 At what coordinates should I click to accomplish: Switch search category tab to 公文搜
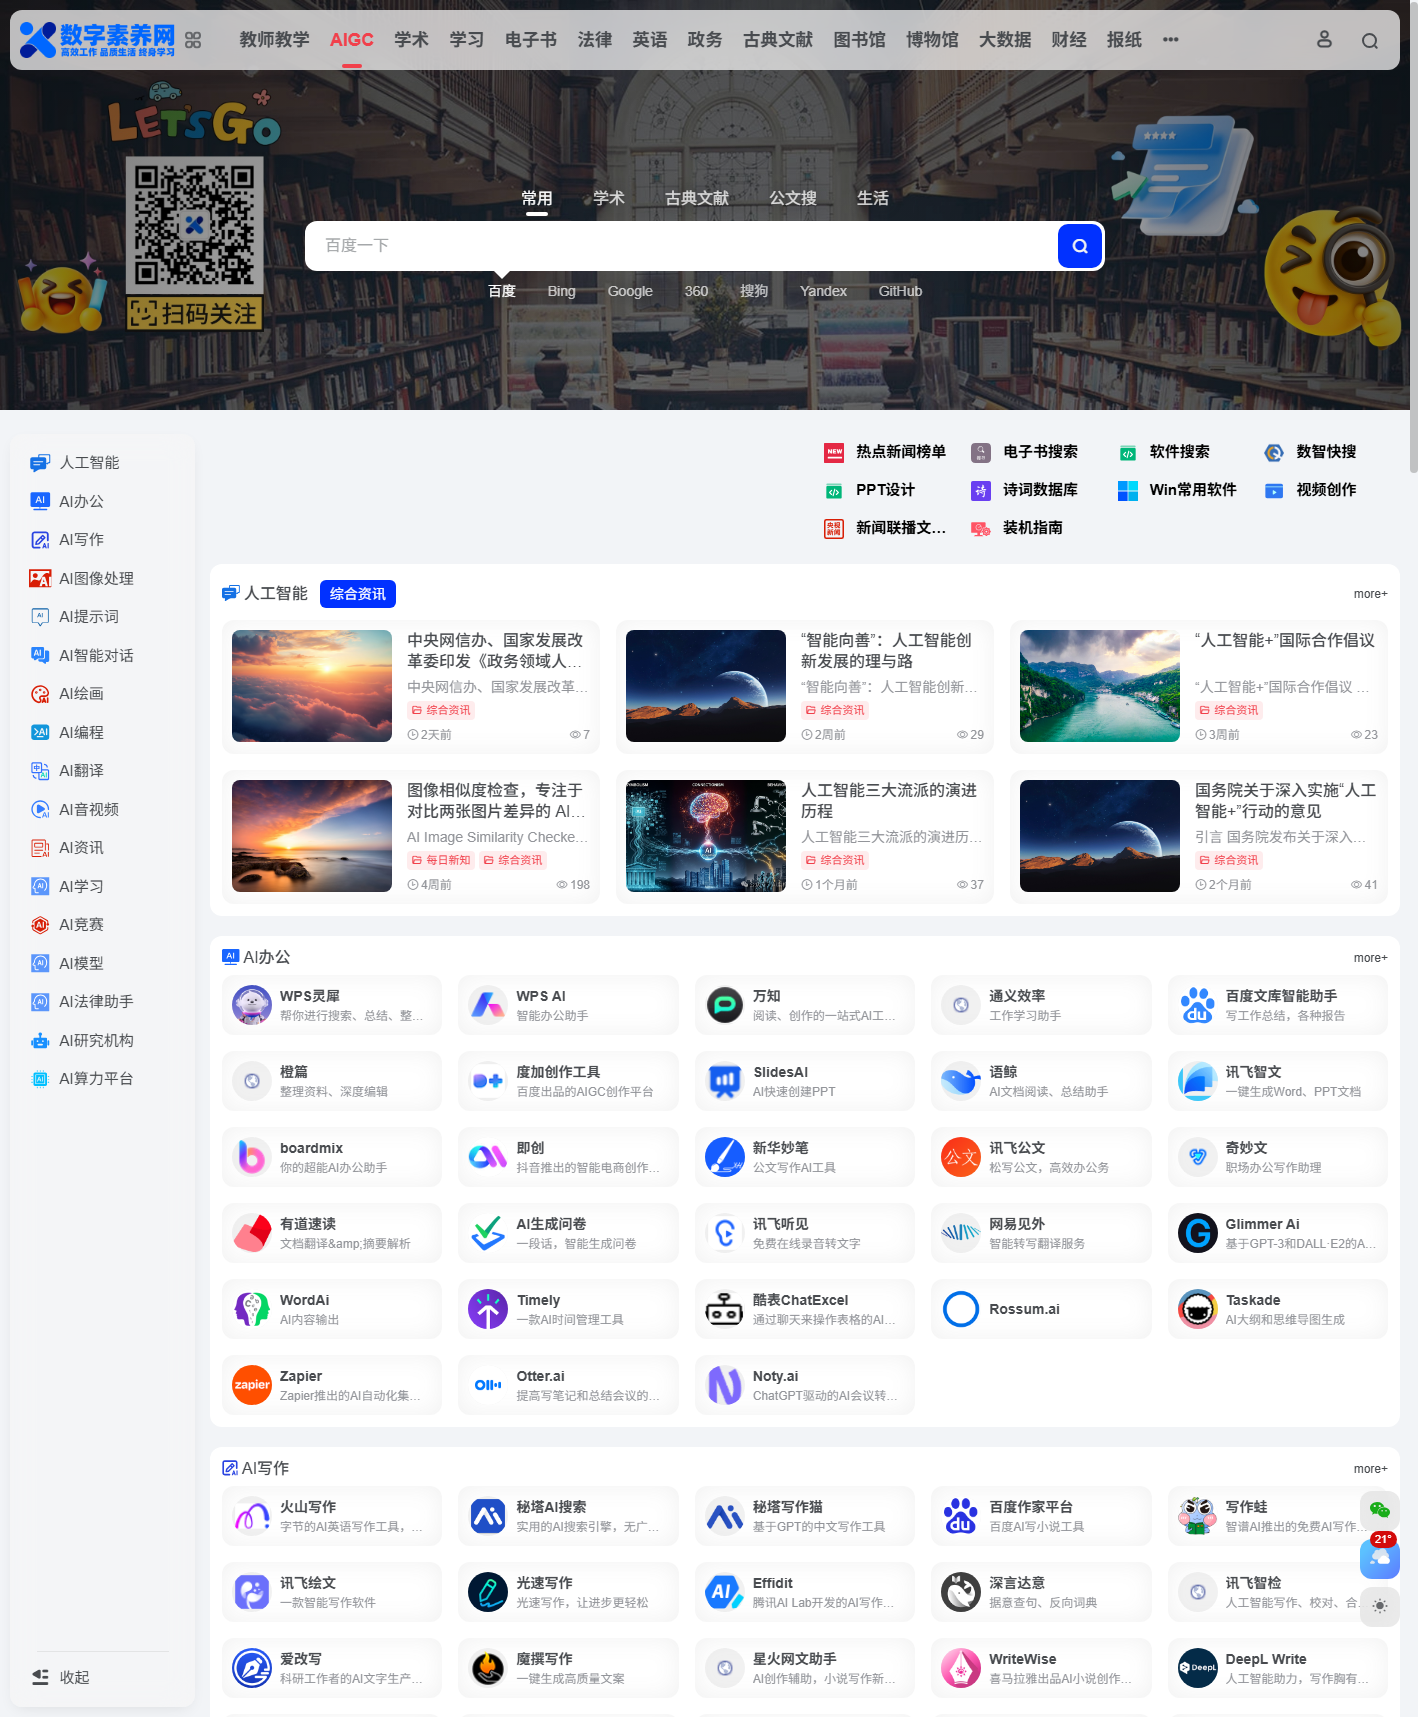[793, 198]
